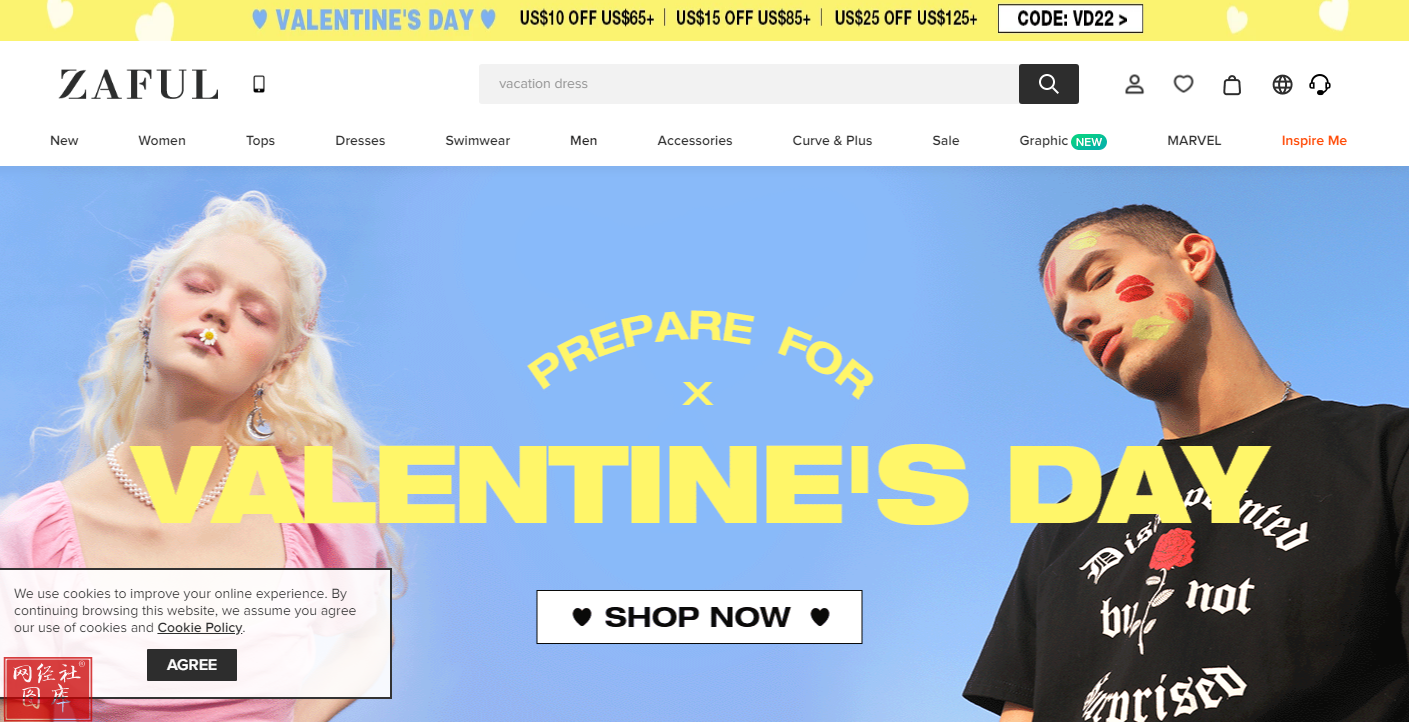Open the Women menu

point(162,141)
